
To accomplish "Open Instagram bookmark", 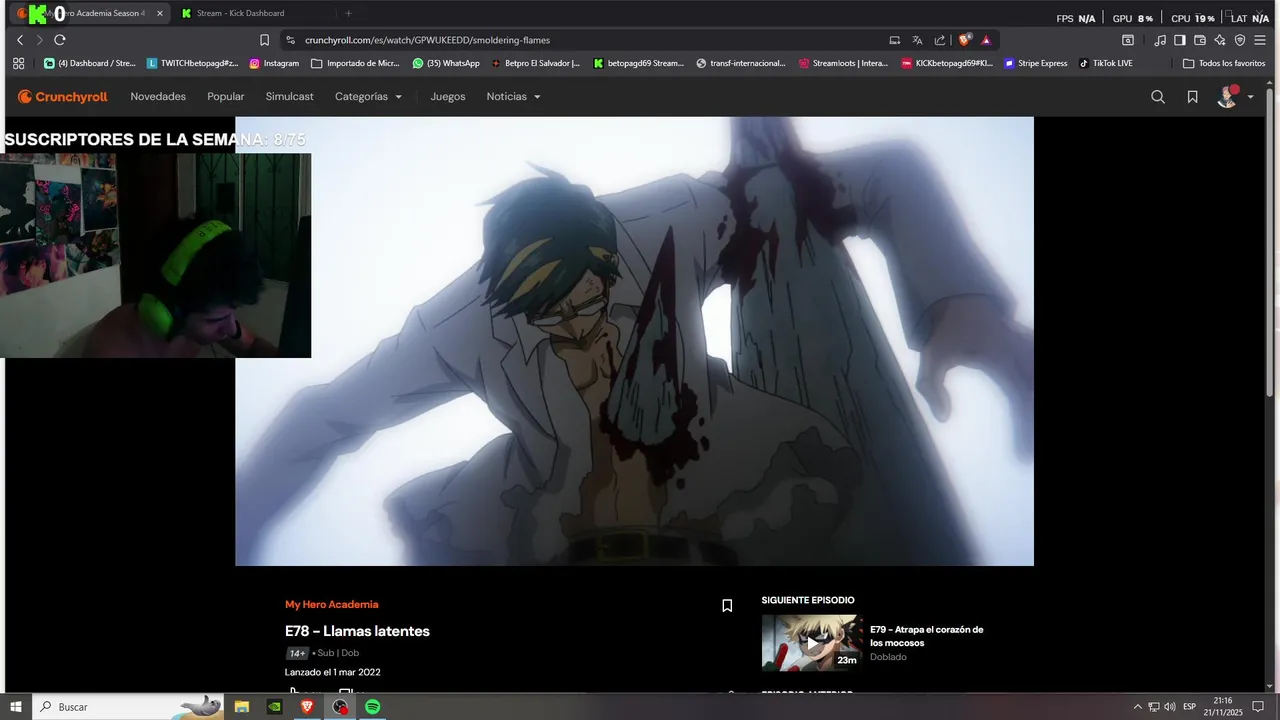I will click(274, 63).
